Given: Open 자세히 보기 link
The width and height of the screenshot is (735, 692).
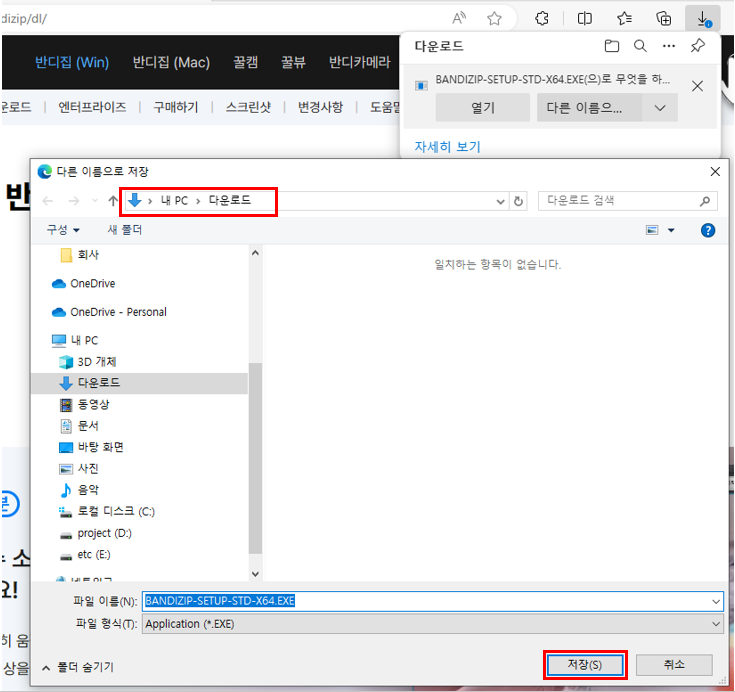Looking at the screenshot, I should (448, 147).
